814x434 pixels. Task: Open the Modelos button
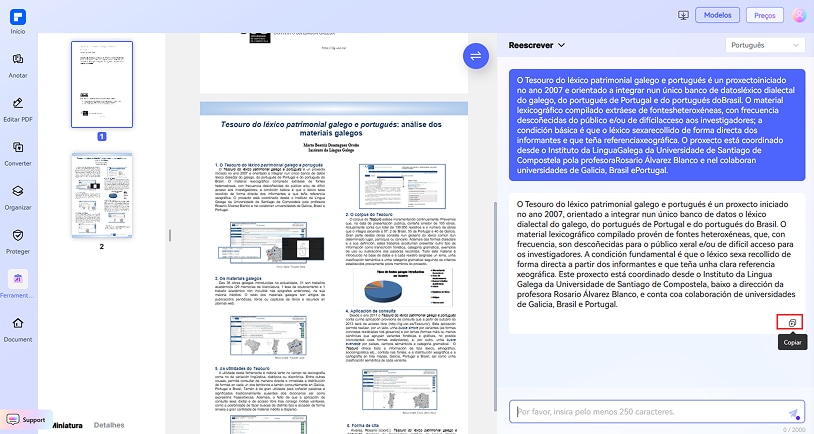pyautogui.click(x=717, y=15)
